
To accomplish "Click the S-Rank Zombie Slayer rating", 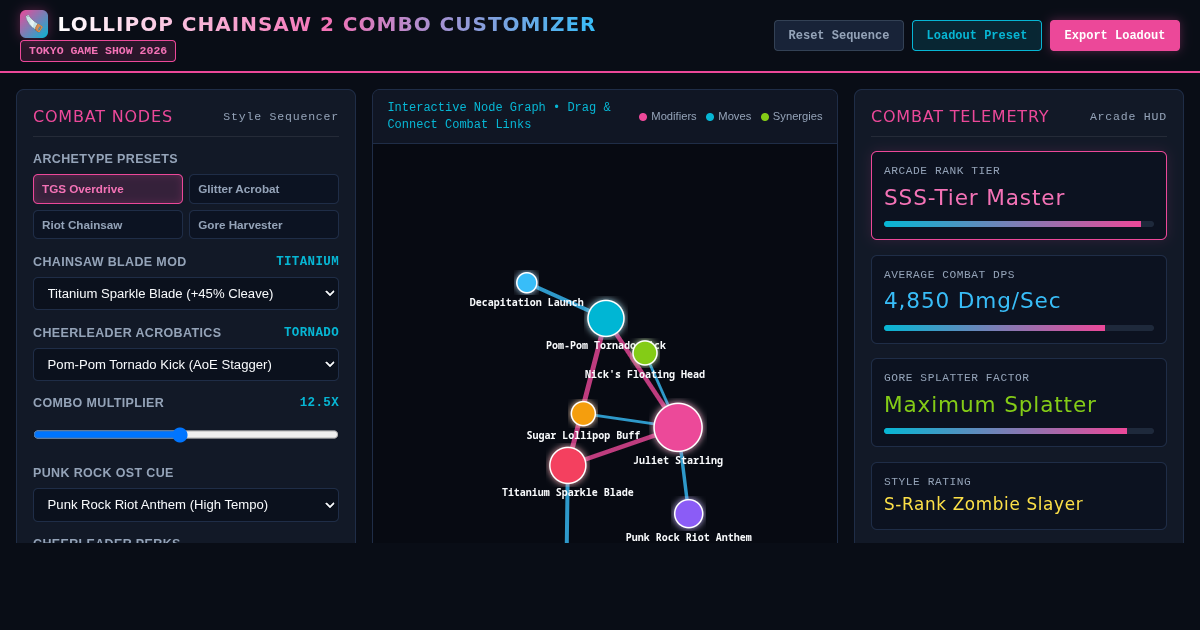I will coord(984,504).
